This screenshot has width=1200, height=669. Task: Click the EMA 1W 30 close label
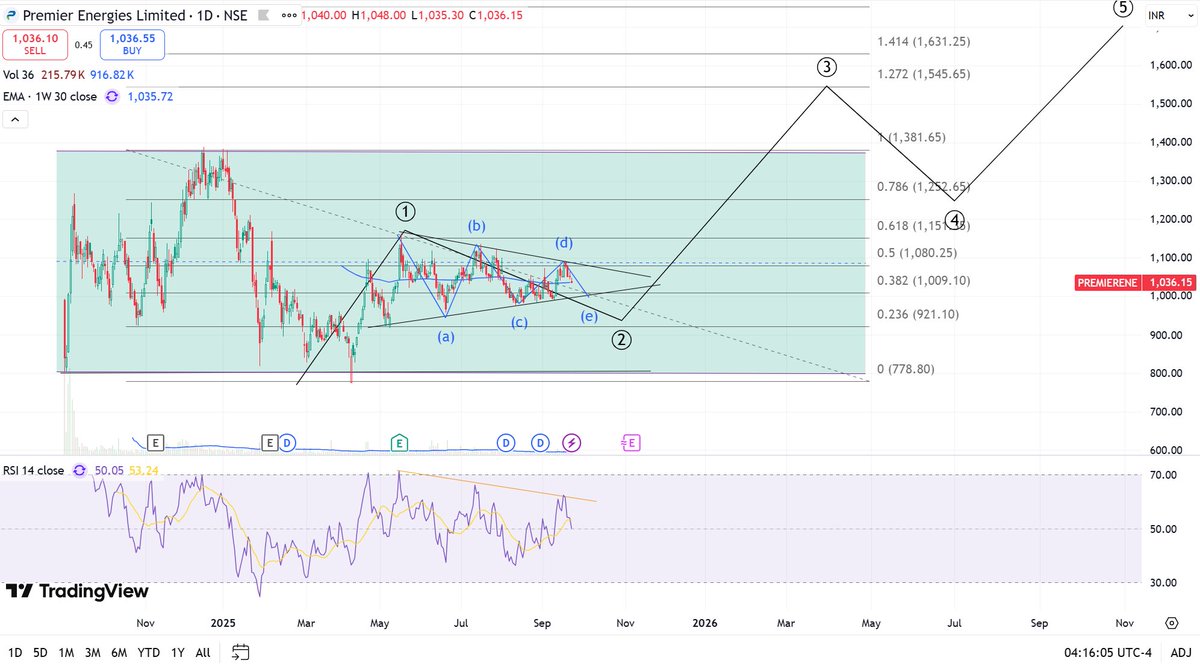(50, 97)
